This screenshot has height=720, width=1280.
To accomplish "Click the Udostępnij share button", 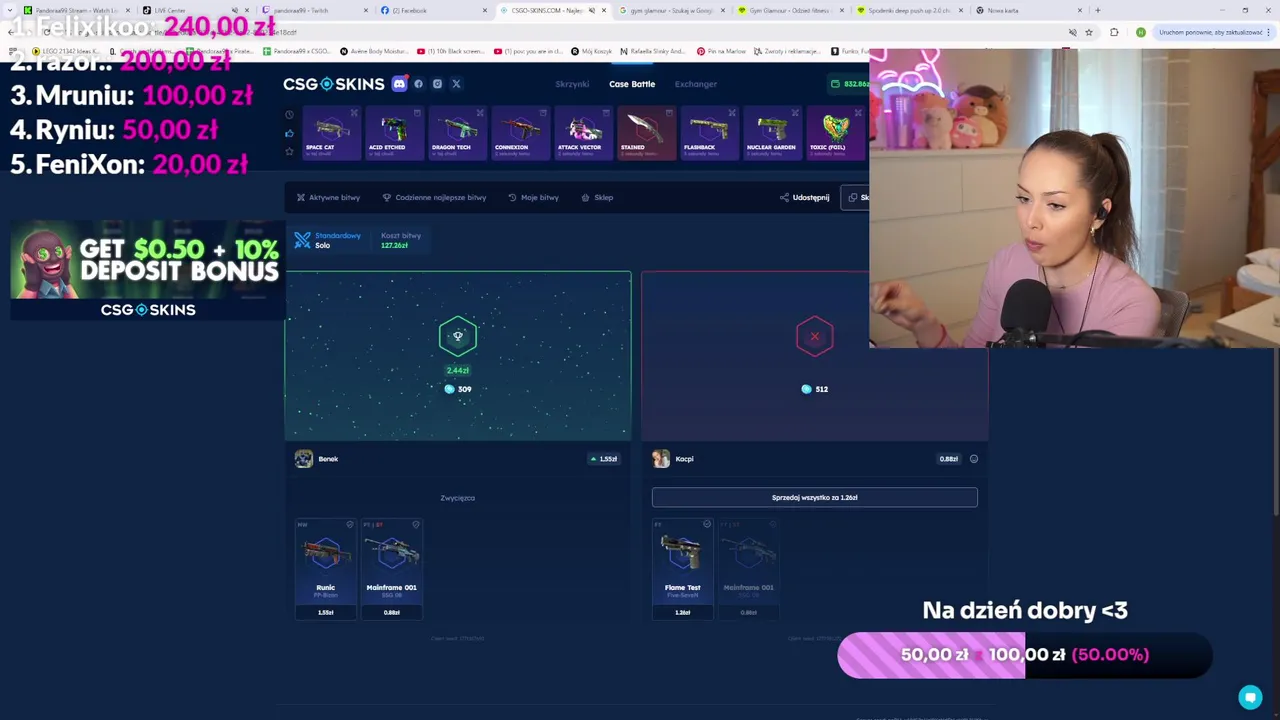I will (x=805, y=197).
